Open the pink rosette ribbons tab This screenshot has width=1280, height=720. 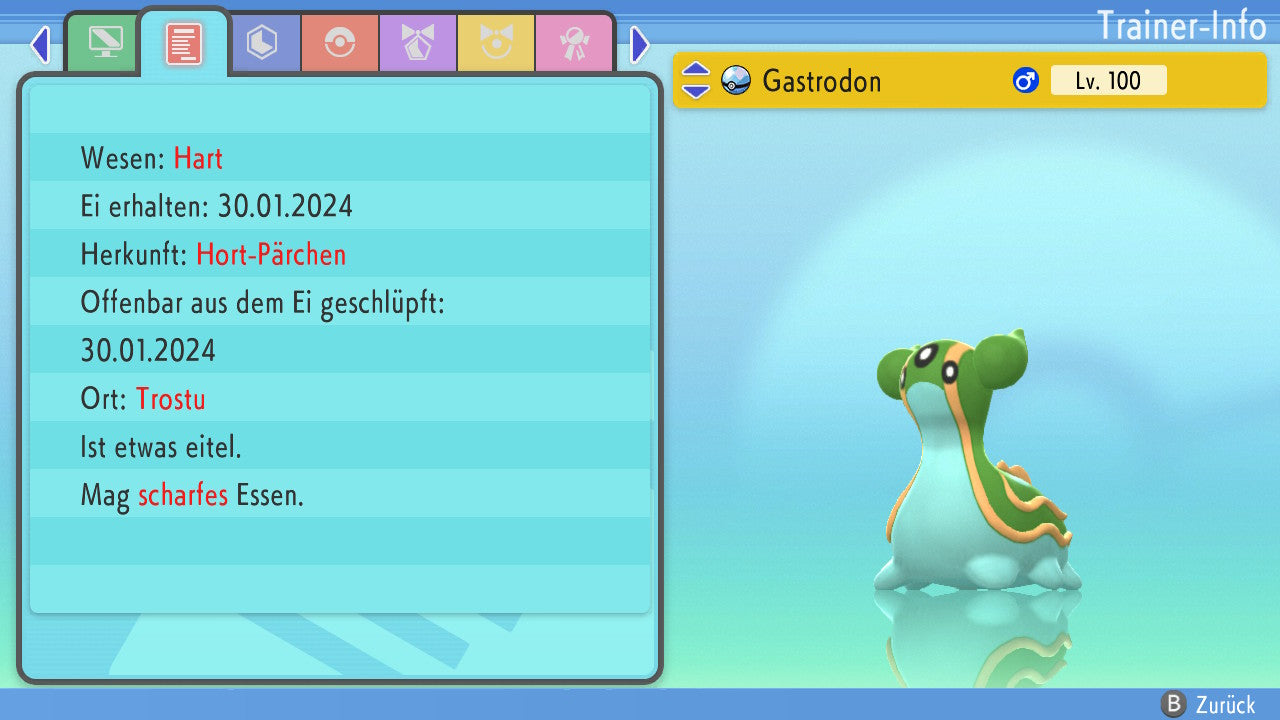pyautogui.click(x=574, y=43)
